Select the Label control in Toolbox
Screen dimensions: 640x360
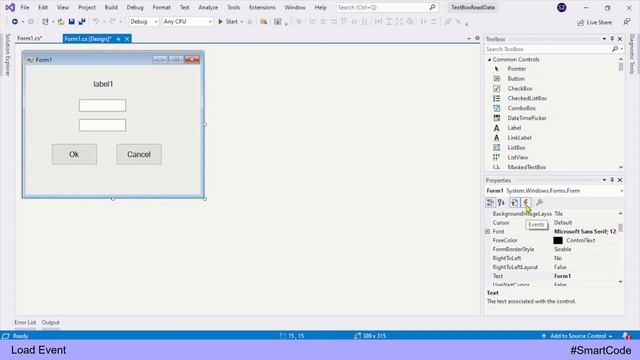tap(514, 128)
